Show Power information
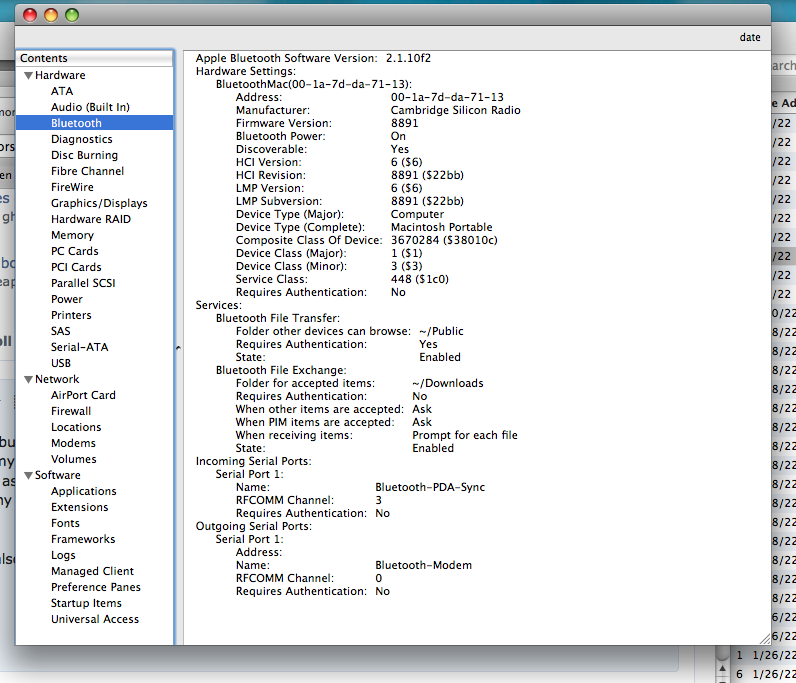The image size is (796, 683). point(67,299)
